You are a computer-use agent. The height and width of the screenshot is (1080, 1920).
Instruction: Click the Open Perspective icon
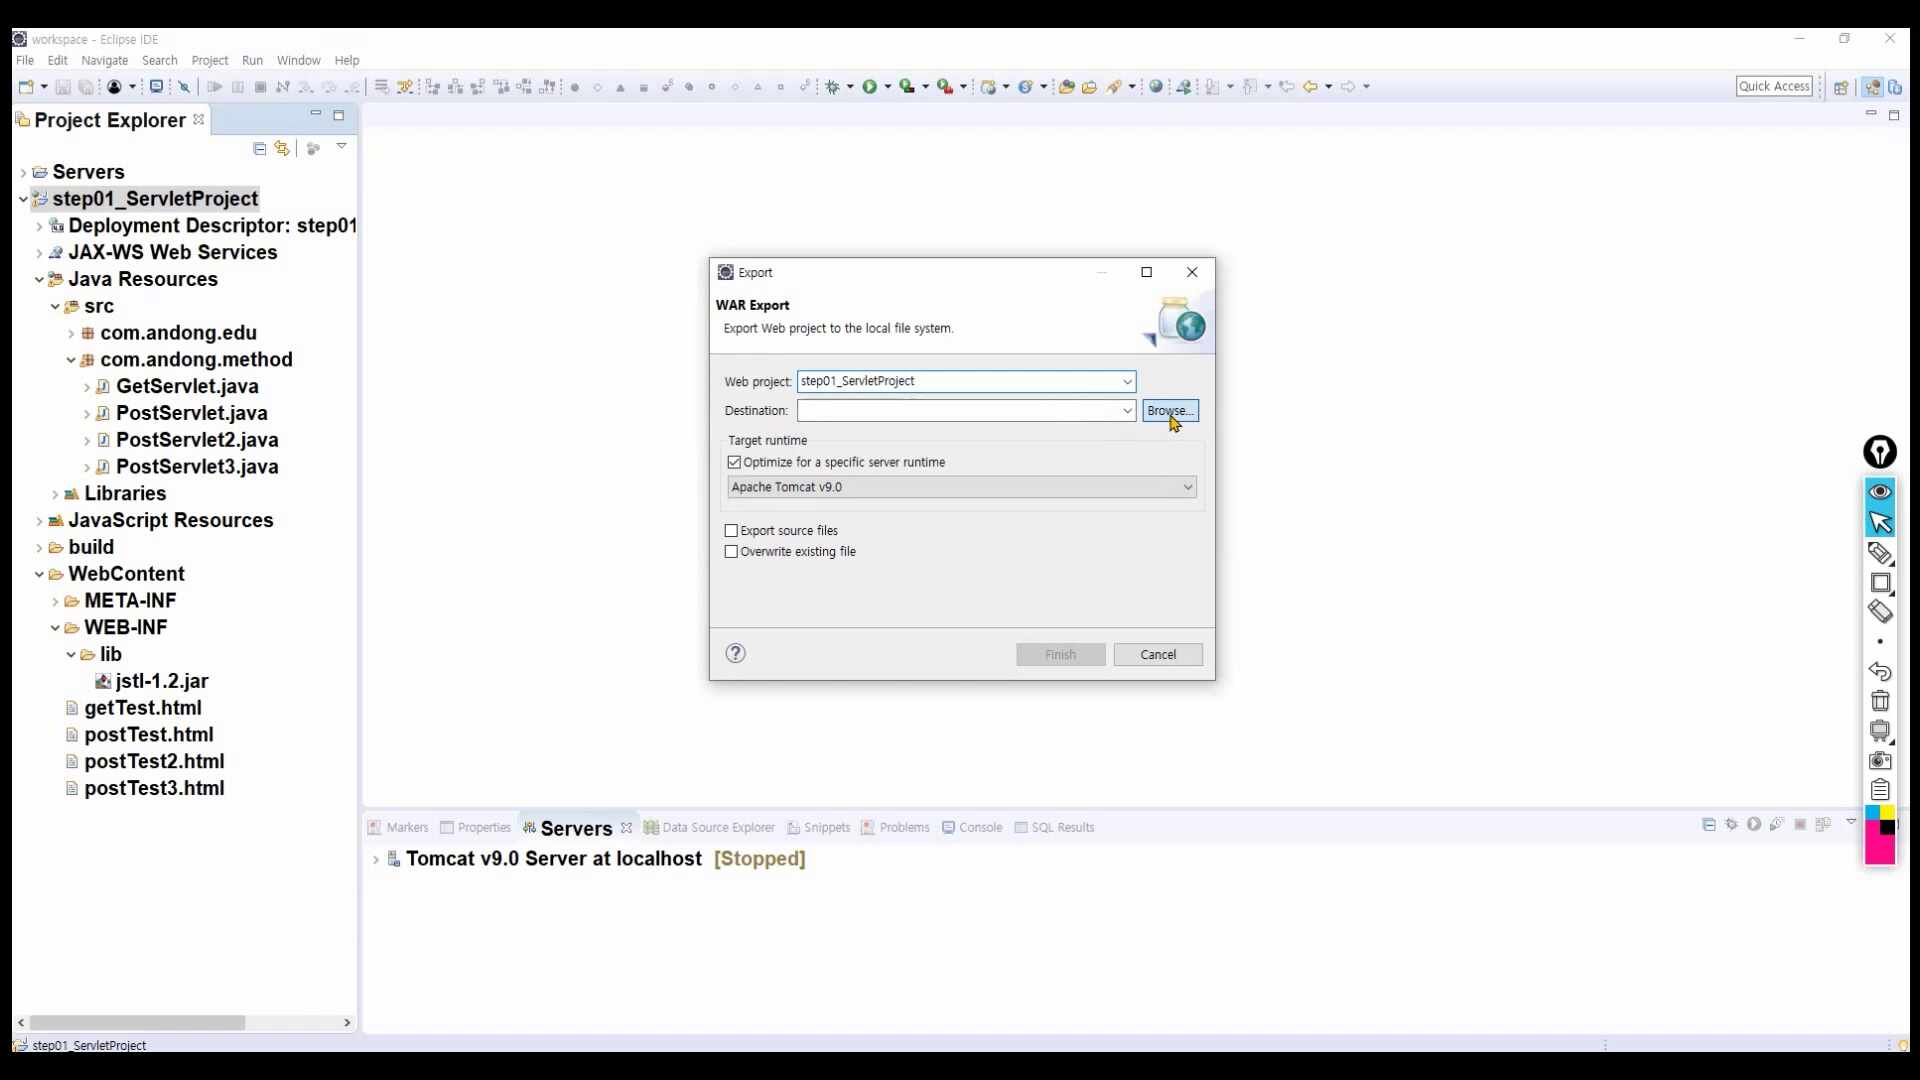pos(1841,87)
